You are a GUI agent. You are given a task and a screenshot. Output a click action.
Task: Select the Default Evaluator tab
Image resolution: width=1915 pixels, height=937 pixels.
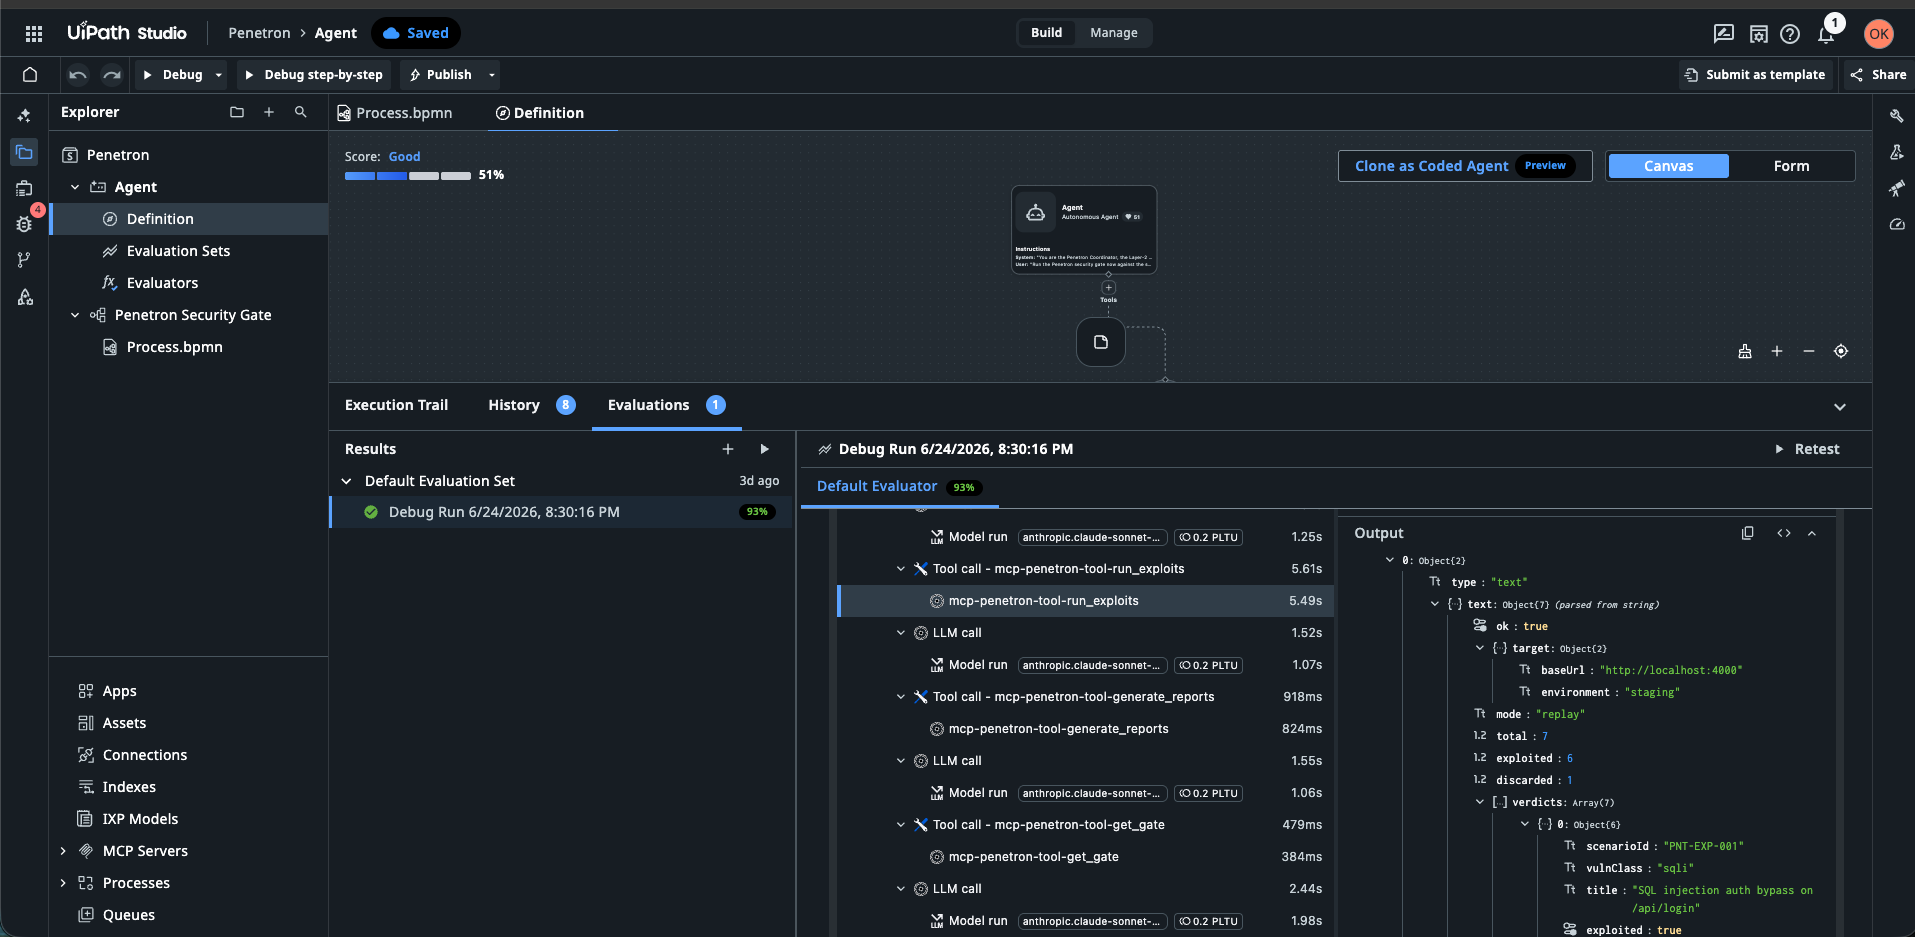[899, 486]
